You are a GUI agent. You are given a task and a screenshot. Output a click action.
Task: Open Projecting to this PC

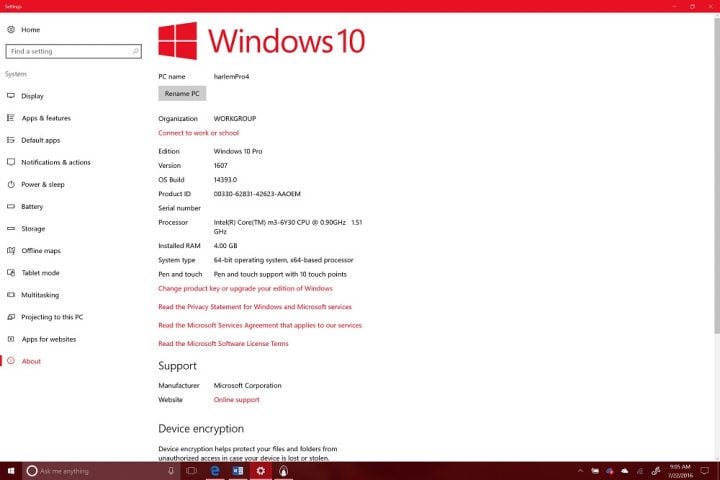(52, 316)
